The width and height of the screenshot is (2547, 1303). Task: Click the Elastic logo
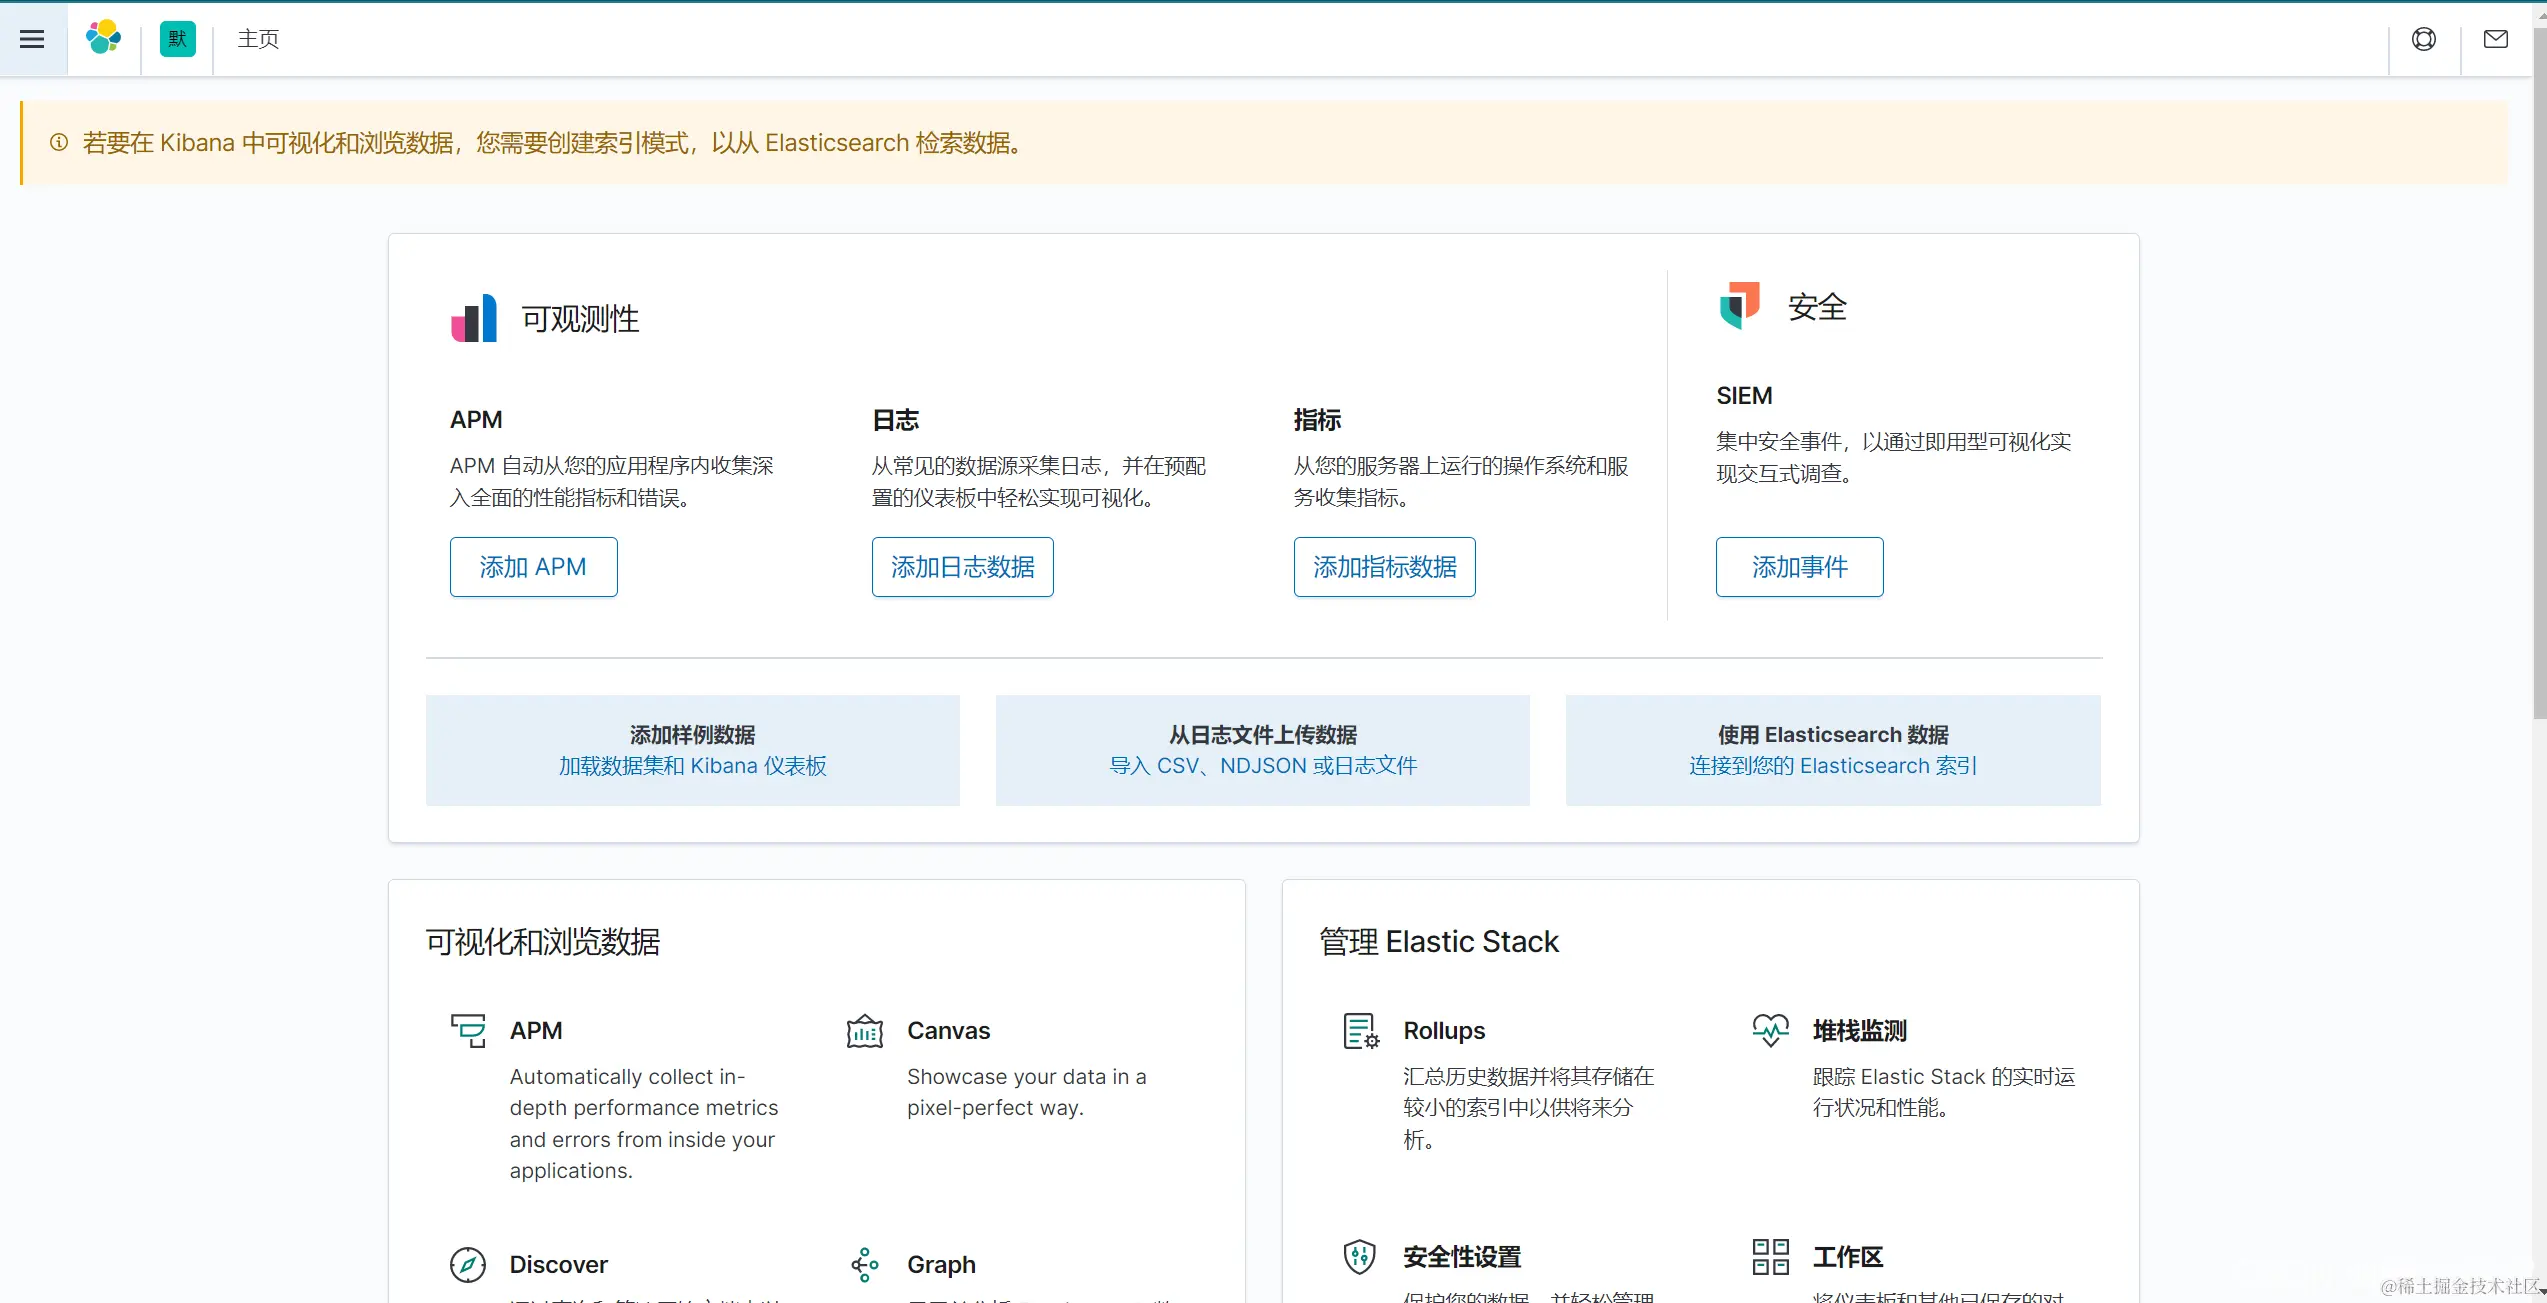point(104,39)
